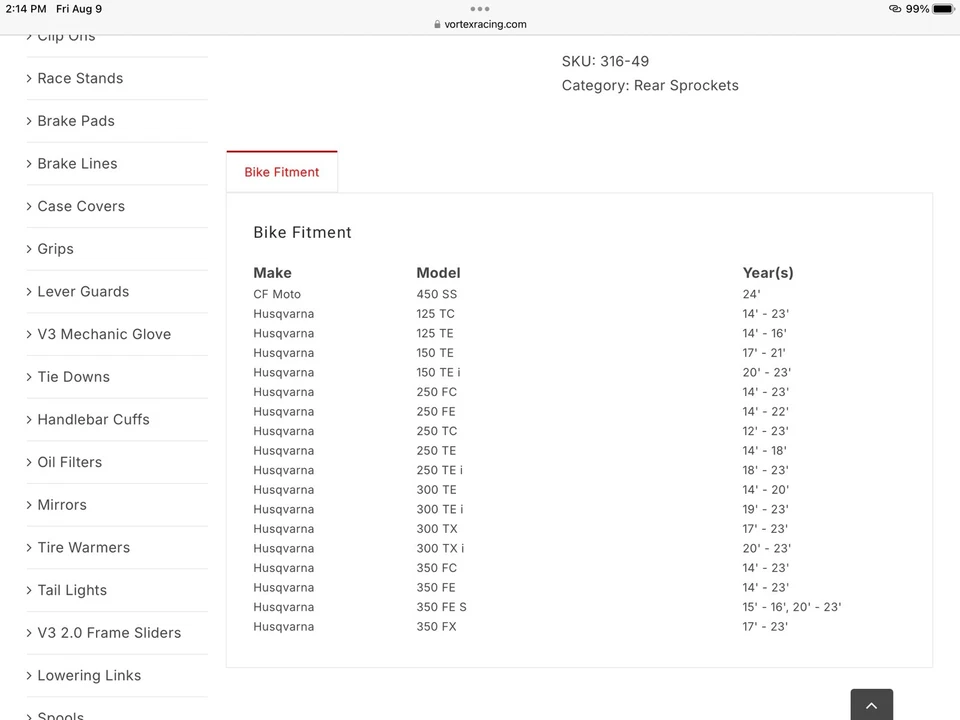Click the 250 TE i model cell

coord(440,471)
